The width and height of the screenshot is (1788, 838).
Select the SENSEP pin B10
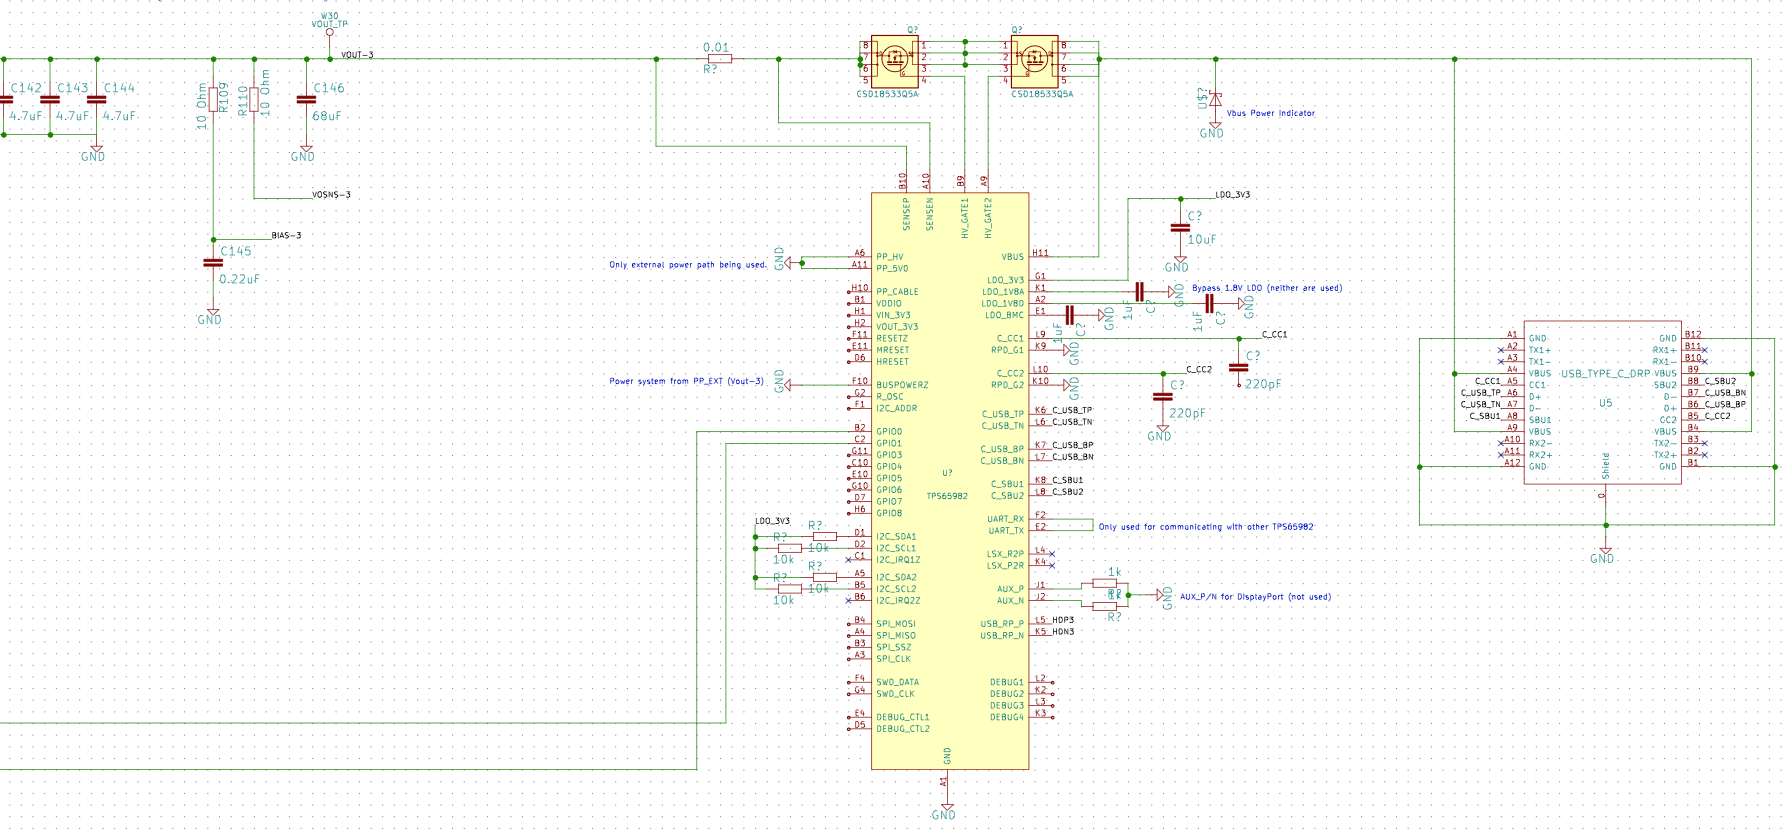point(904,181)
